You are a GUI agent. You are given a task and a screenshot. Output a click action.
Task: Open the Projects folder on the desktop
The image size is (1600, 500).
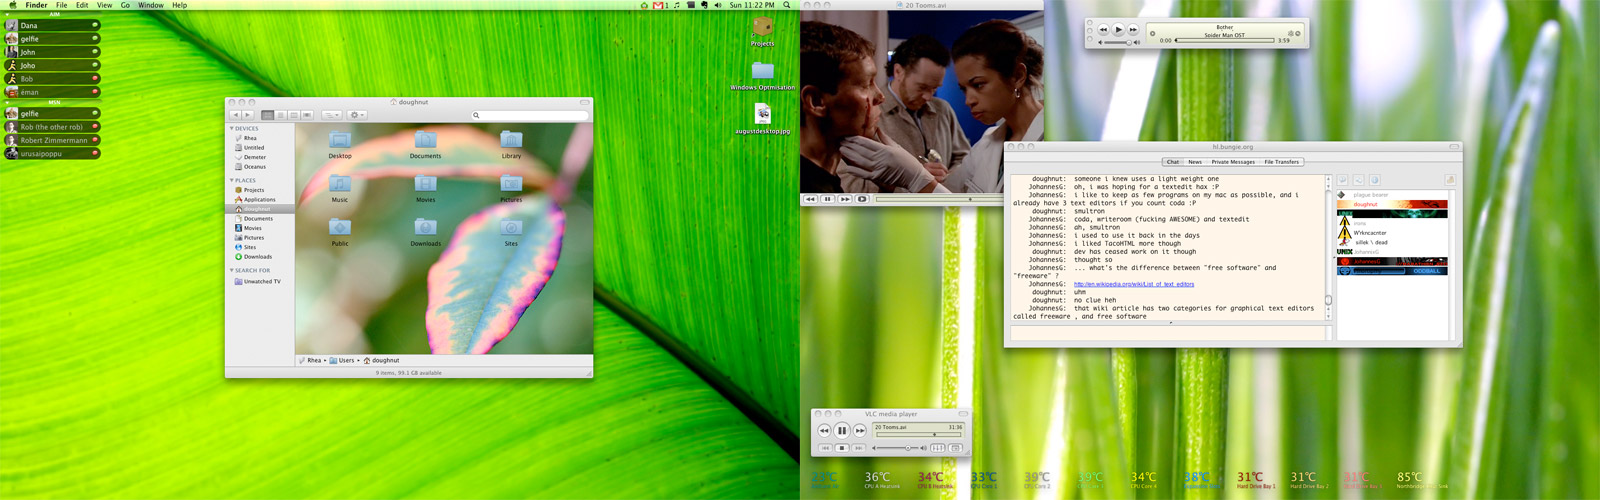point(762,28)
